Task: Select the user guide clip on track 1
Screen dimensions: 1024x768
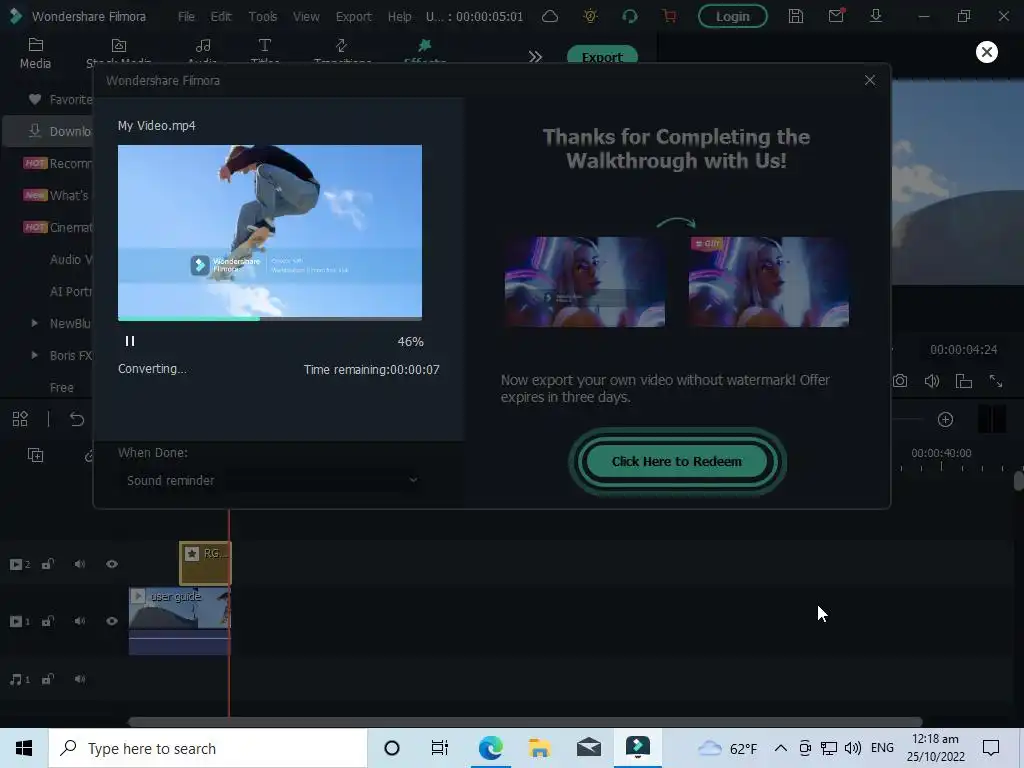Action: point(179,620)
